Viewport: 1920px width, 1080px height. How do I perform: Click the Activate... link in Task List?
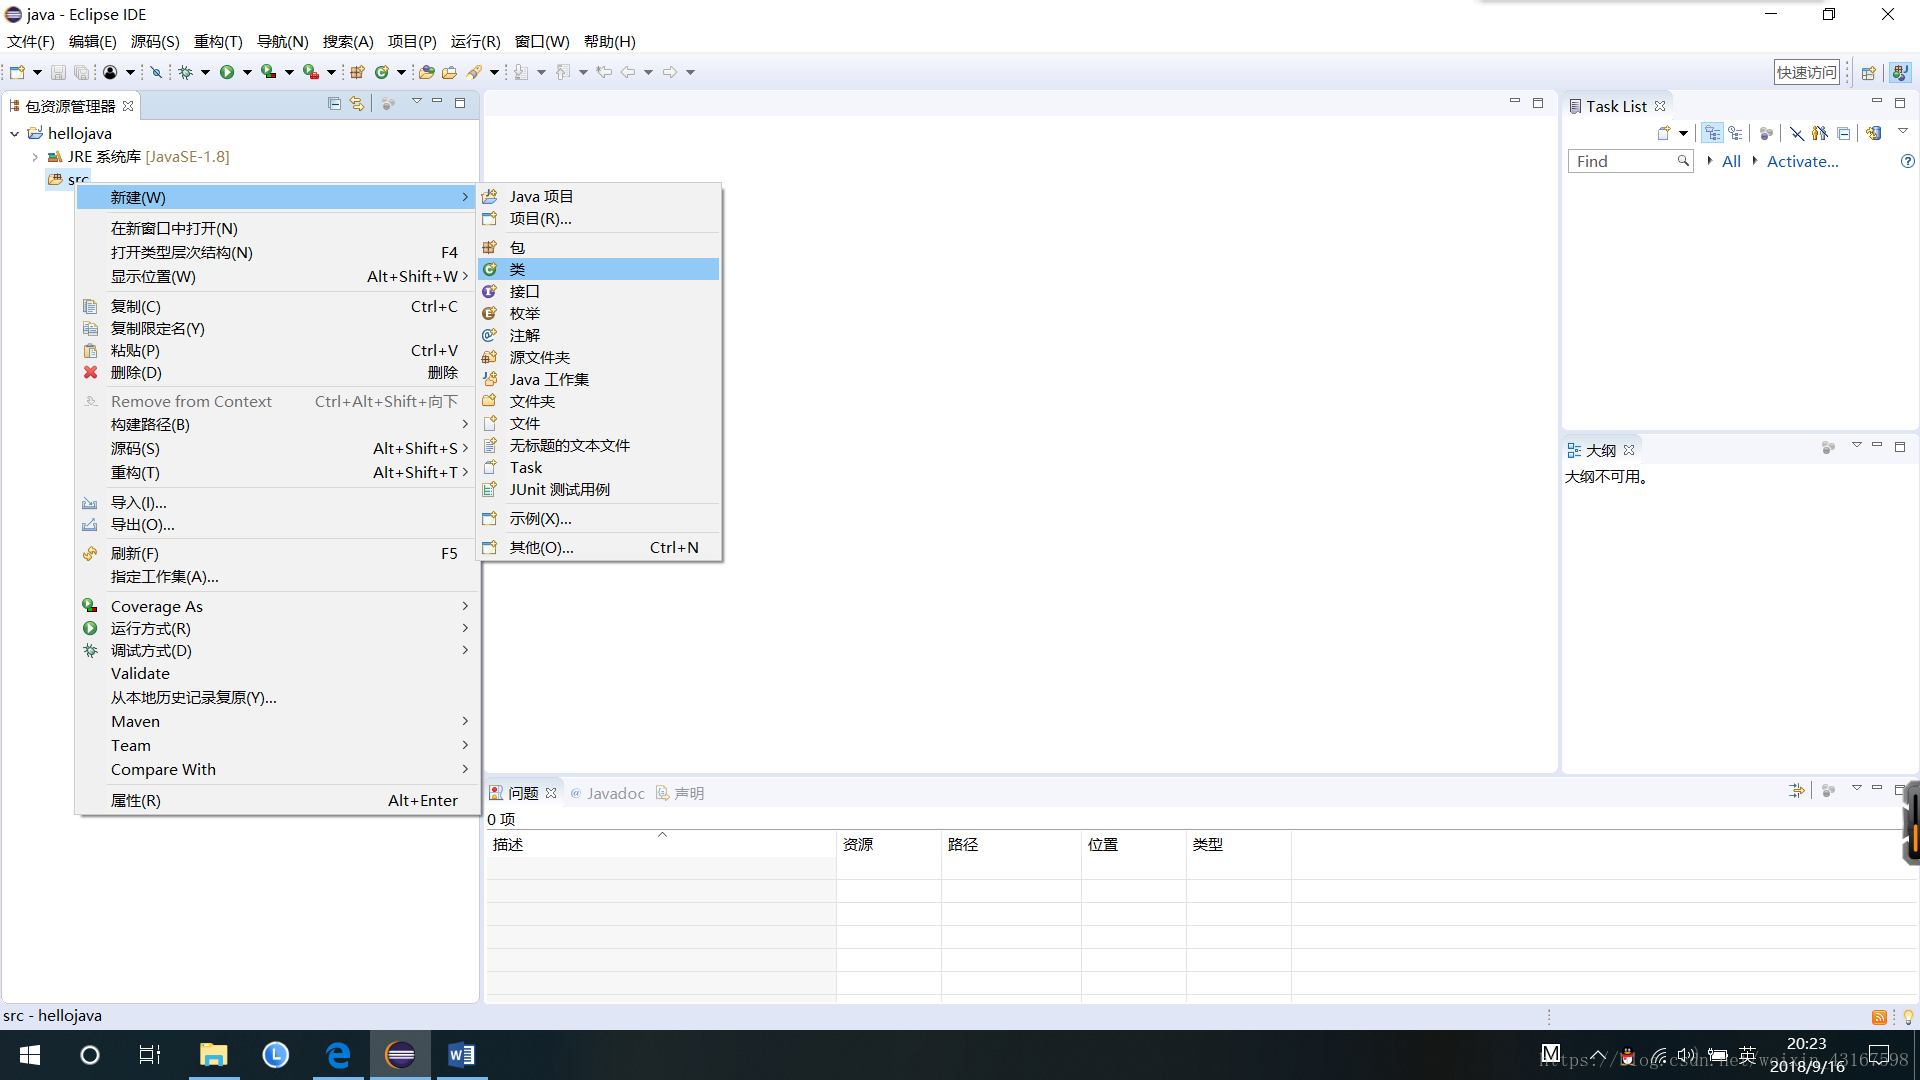tap(1802, 161)
